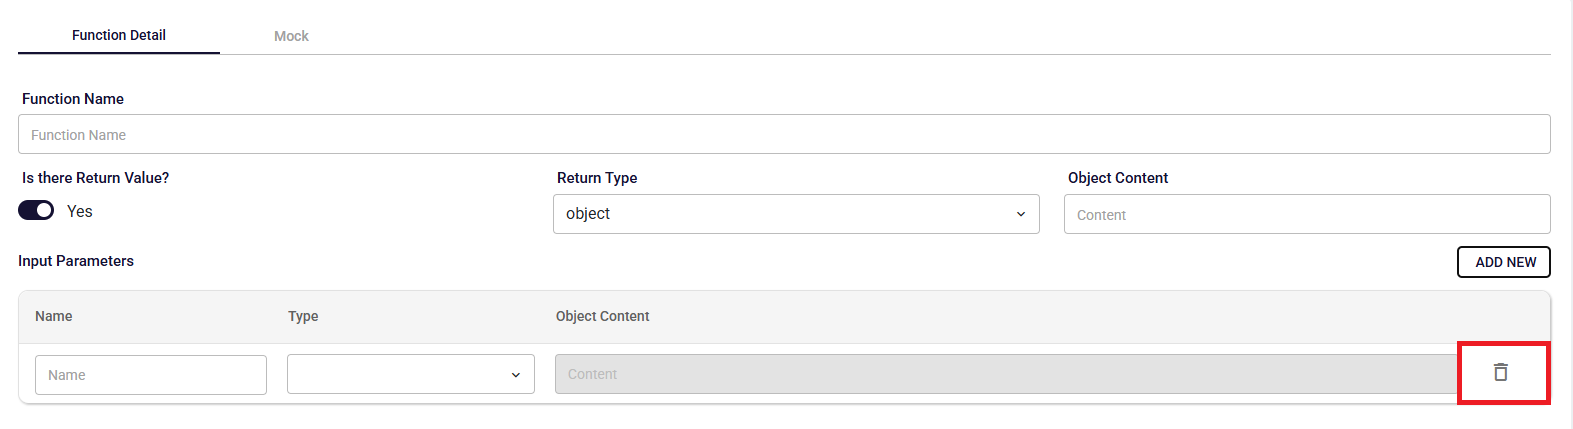The image size is (1573, 429).
Task: Click the Is there Return Value label
Action: [96, 178]
